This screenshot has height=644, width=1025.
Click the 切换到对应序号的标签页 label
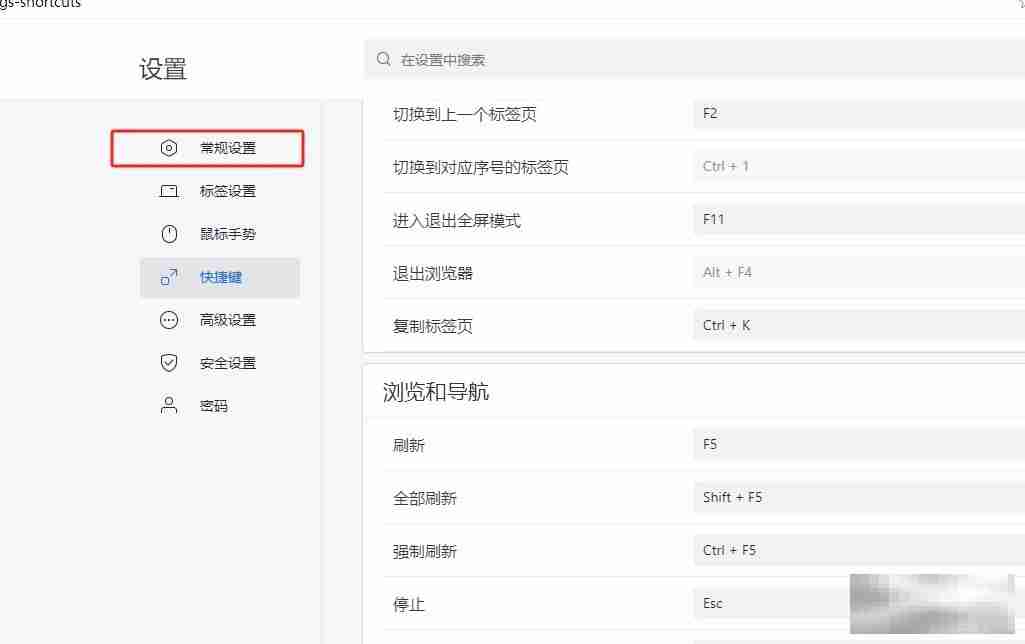[x=480, y=168]
